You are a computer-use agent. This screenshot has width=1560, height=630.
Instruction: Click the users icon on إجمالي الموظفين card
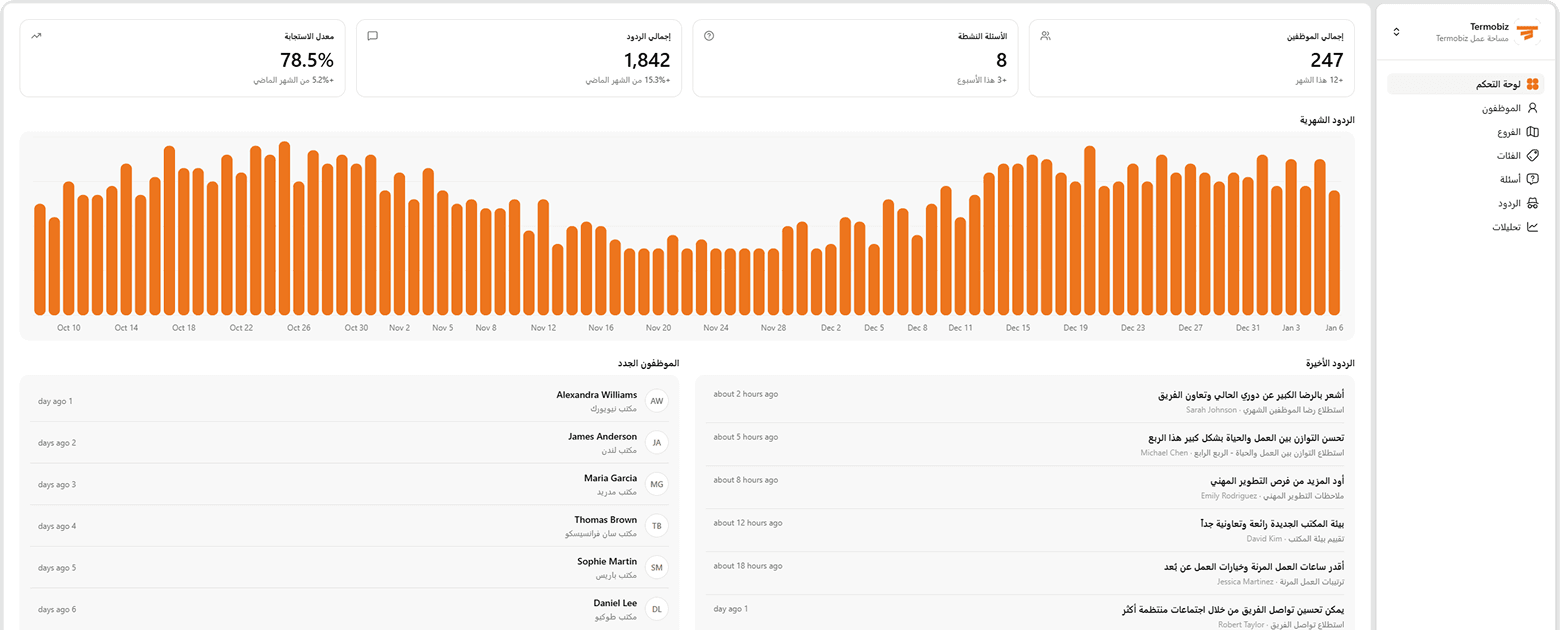coord(1045,36)
